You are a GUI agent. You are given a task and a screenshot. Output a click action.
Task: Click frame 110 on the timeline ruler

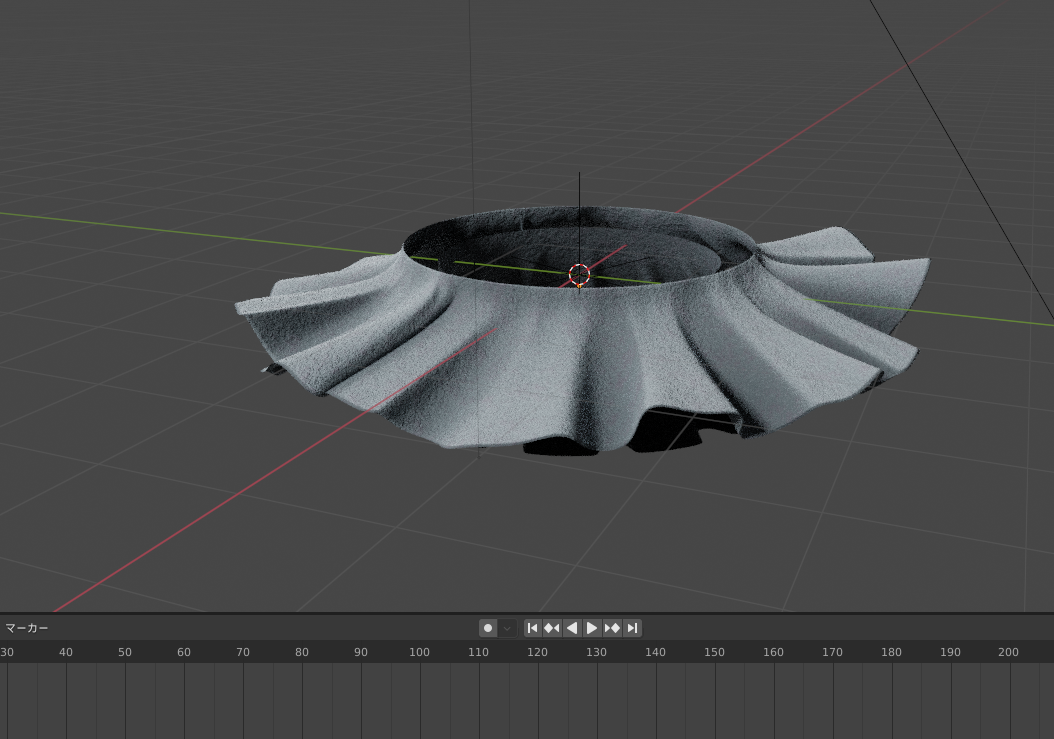tap(479, 652)
